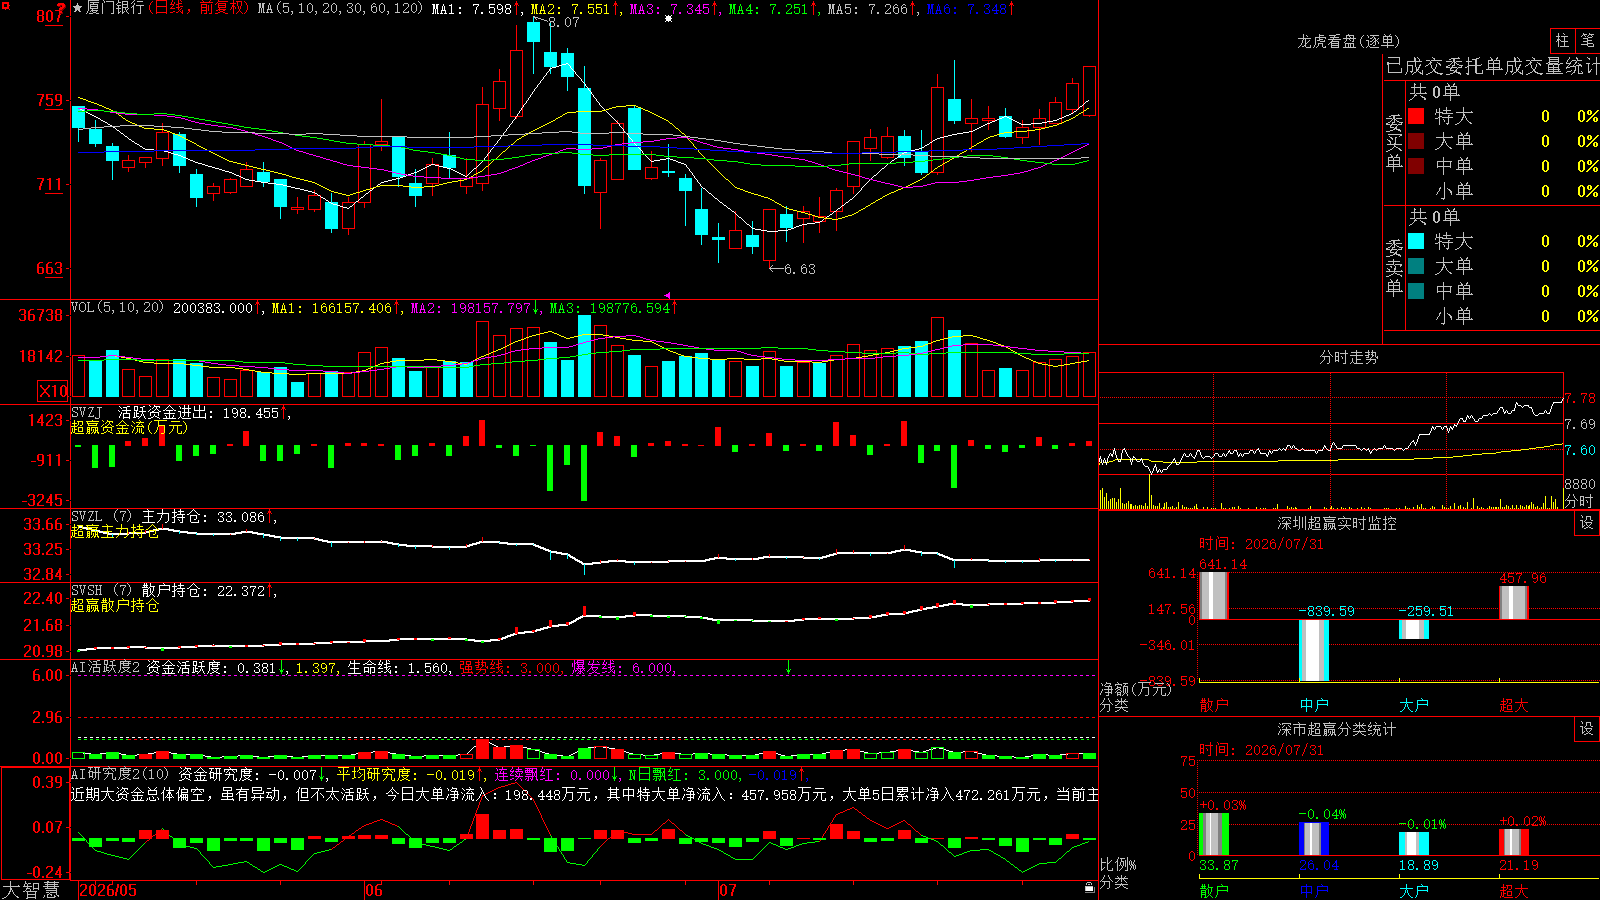The width and height of the screenshot is (1600, 900).
Task: Click the teal 中单 sell order swatch
Action: pyautogui.click(x=1416, y=291)
